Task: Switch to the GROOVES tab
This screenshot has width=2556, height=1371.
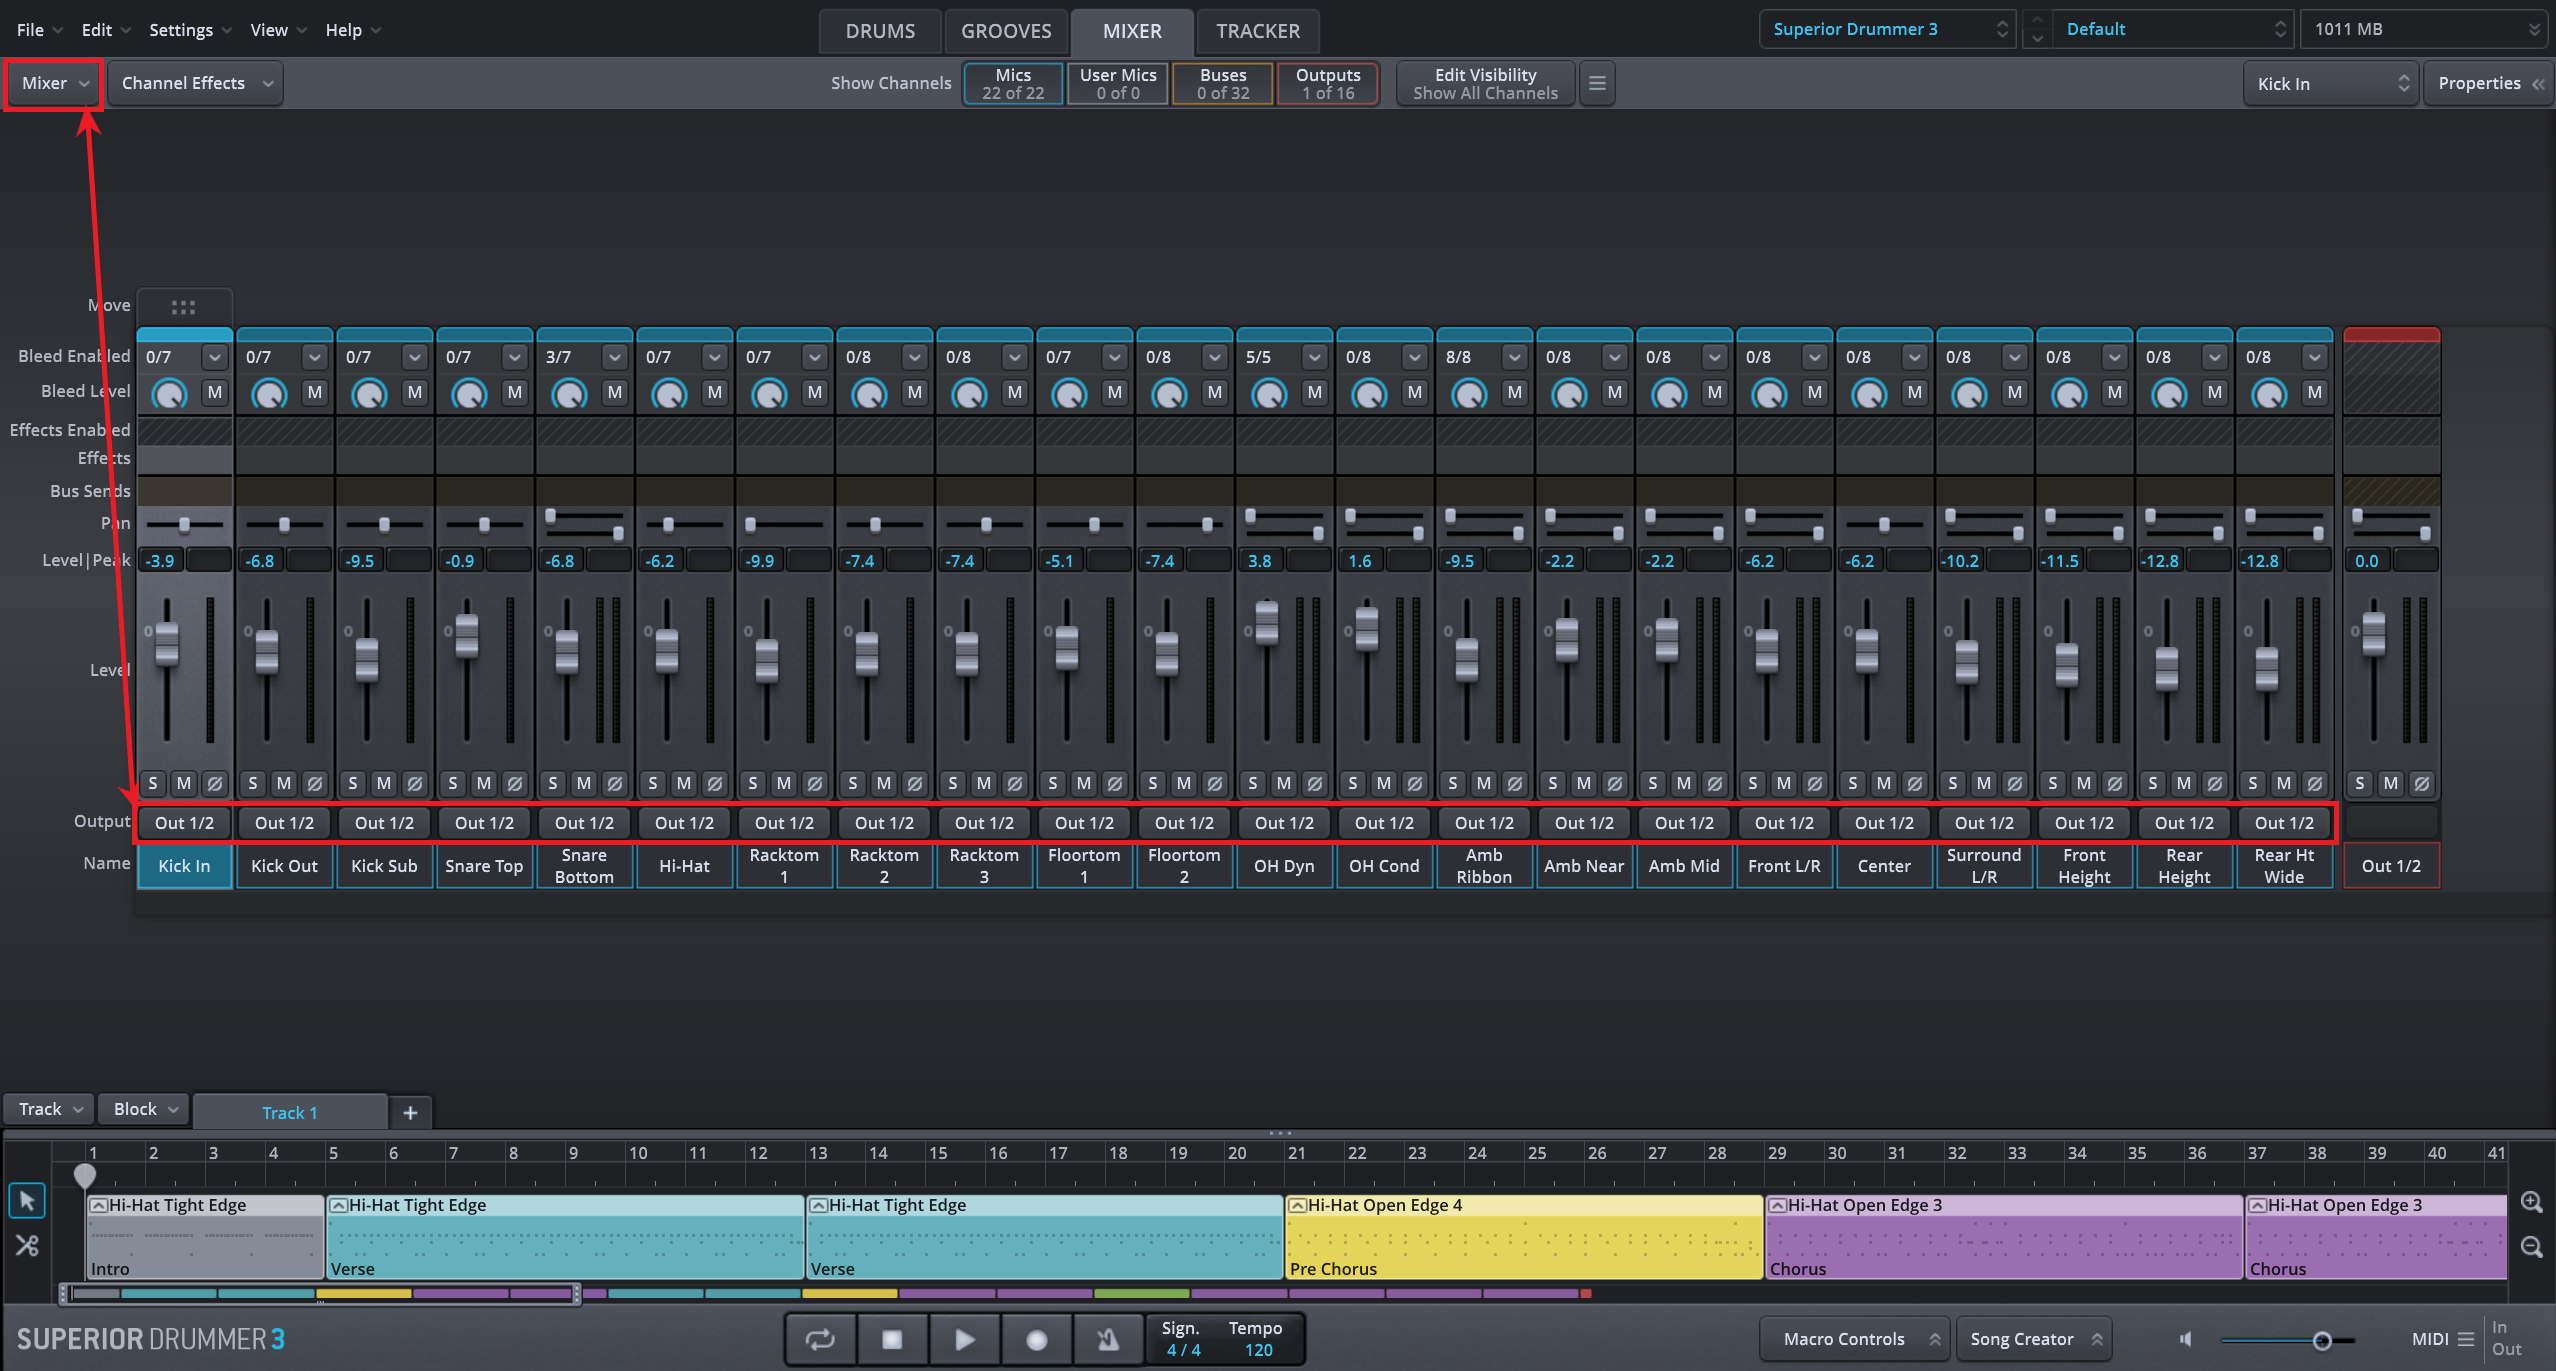Action: click(x=1005, y=31)
